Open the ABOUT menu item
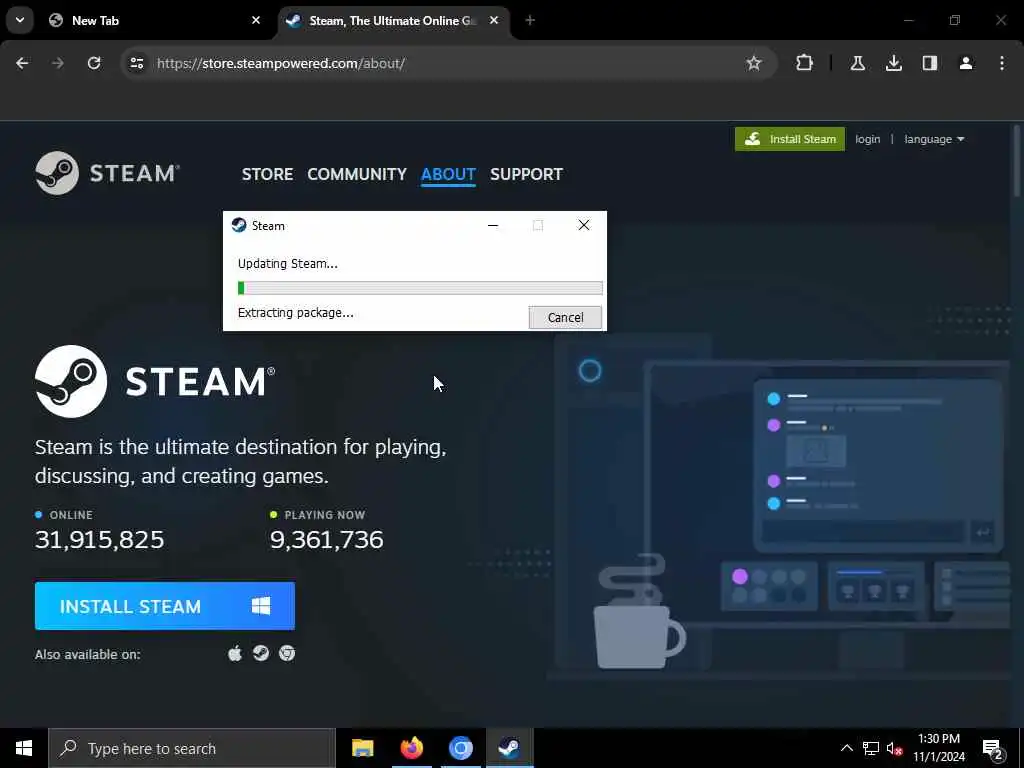Image resolution: width=1024 pixels, height=768 pixels. coord(448,174)
